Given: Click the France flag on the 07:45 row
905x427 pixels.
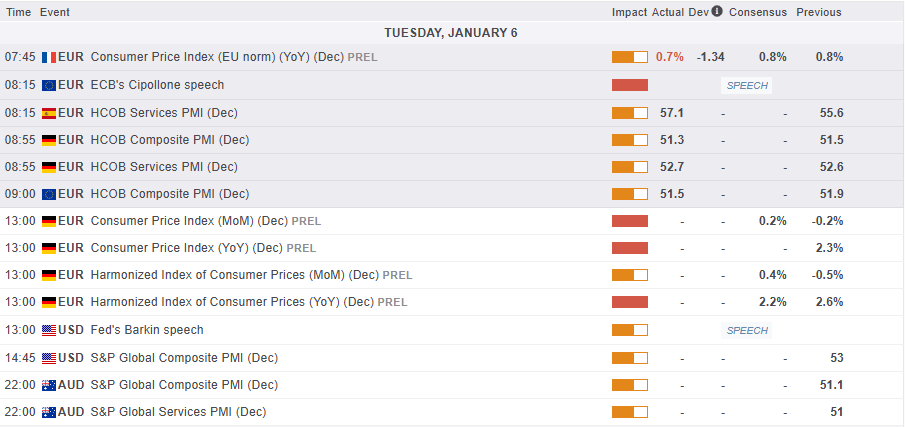Looking at the screenshot, I should pyautogui.click(x=48, y=57).
